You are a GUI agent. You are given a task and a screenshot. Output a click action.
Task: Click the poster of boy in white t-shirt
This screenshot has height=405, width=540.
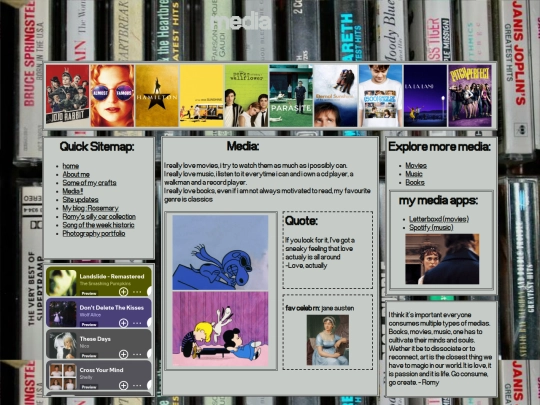pos(381,95)
